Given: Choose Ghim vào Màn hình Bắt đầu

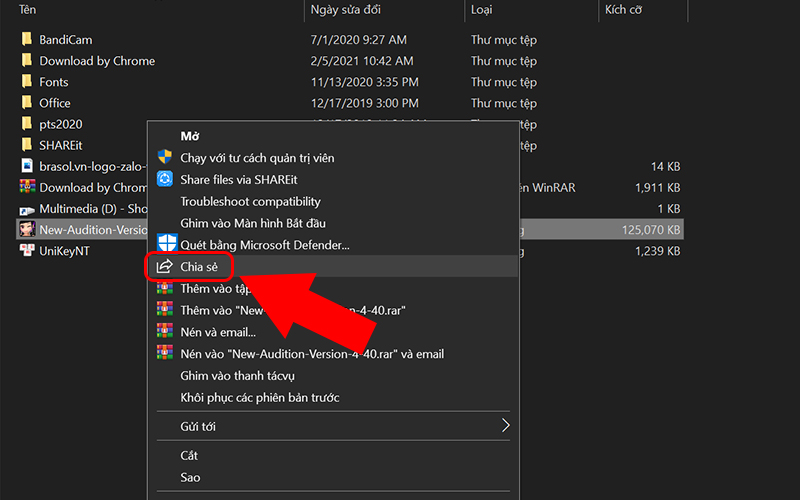Looking at the screenshot, I should [x=253, y=223].
